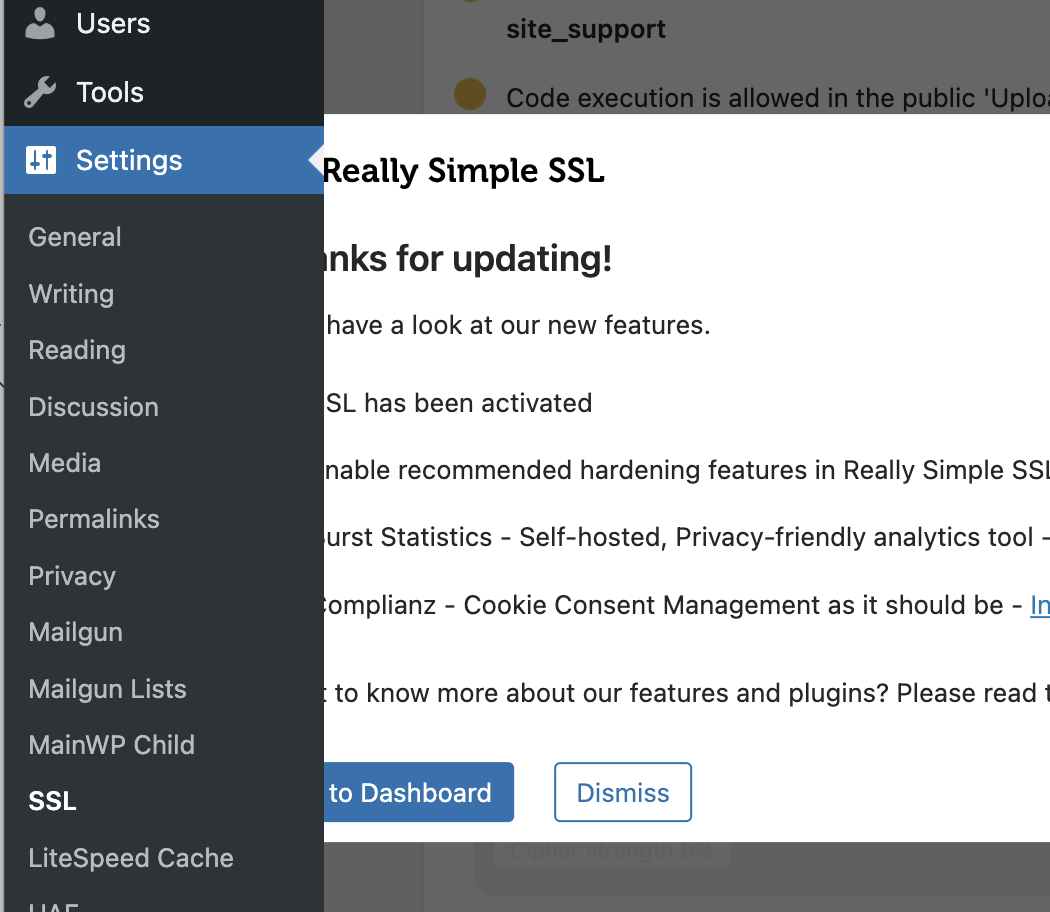Select the Tools wrench icon
This screenshot has height=912, width=1050.
tap(40, 91)
